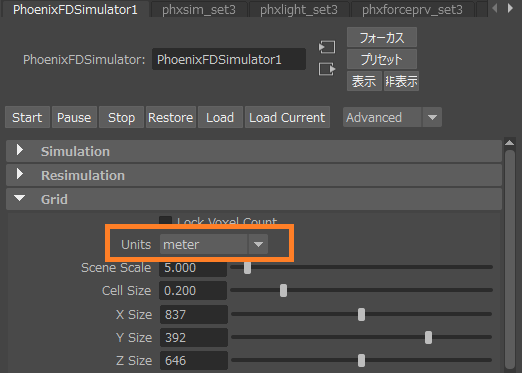Collapse the Grid section
This screenshot has width=522, height=373.
coord(254,199)
